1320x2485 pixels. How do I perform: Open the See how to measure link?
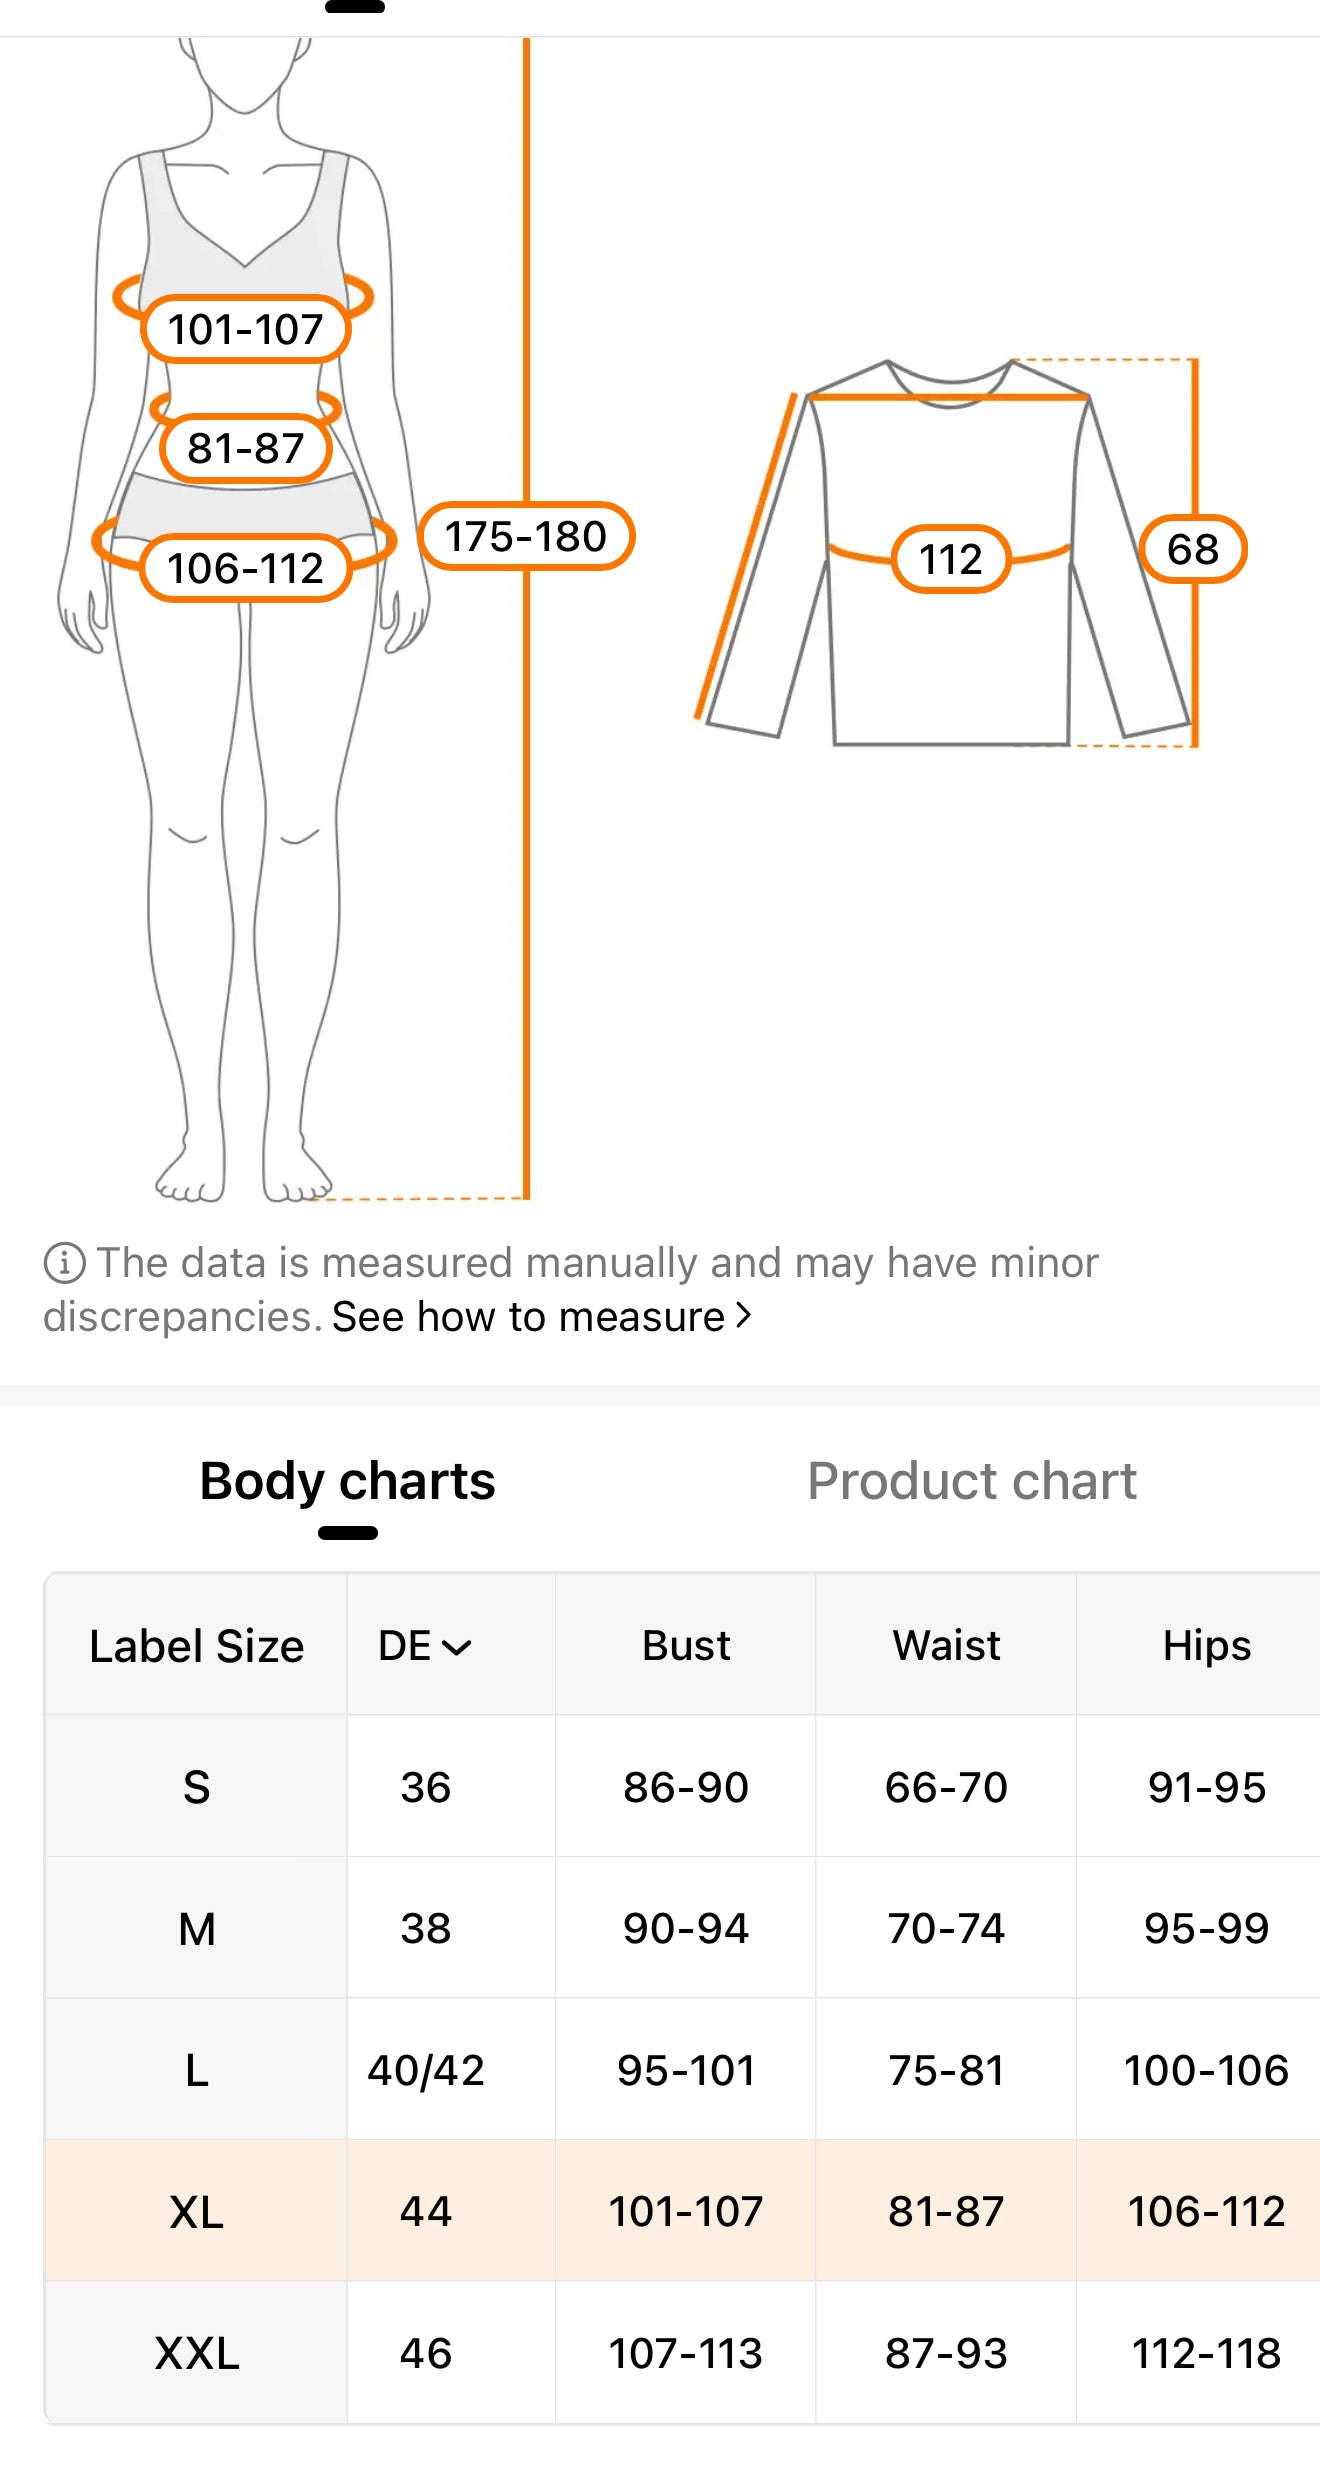pyautogui.click(x=529, y=1317)
